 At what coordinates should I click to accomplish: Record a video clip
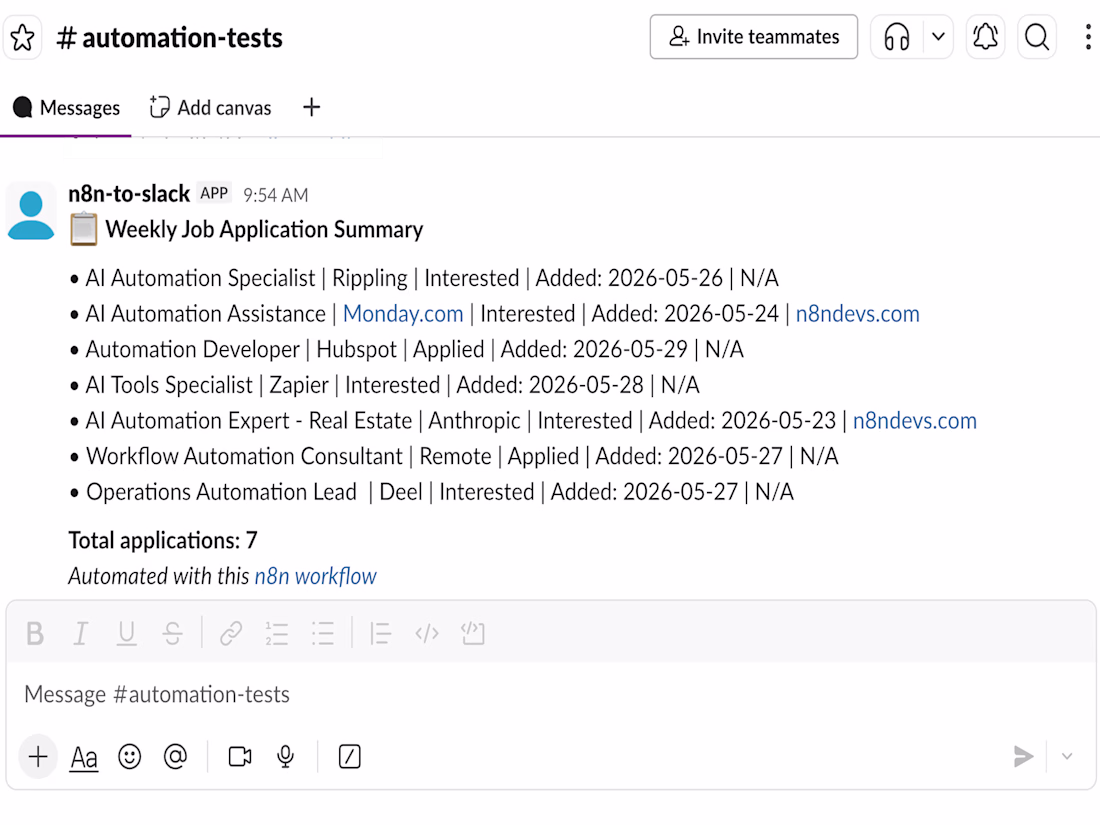[x=240, y=756]
